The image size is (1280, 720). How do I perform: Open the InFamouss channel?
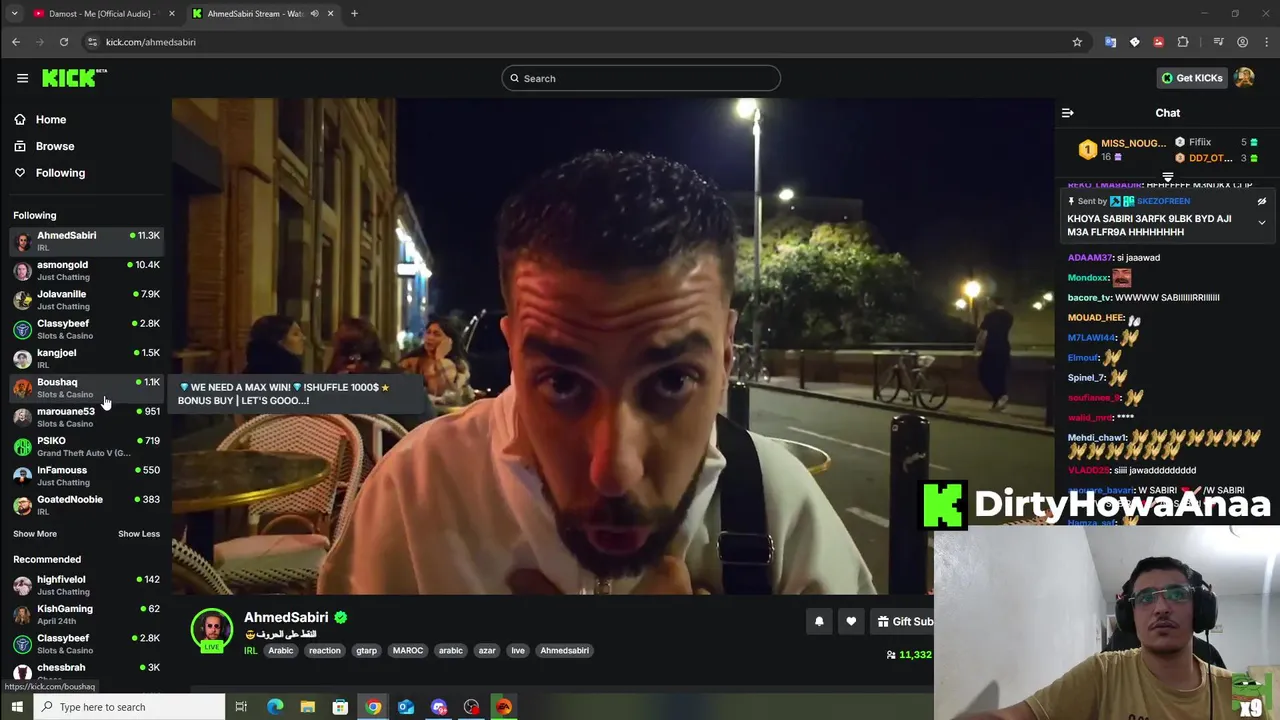click(87, 476)
